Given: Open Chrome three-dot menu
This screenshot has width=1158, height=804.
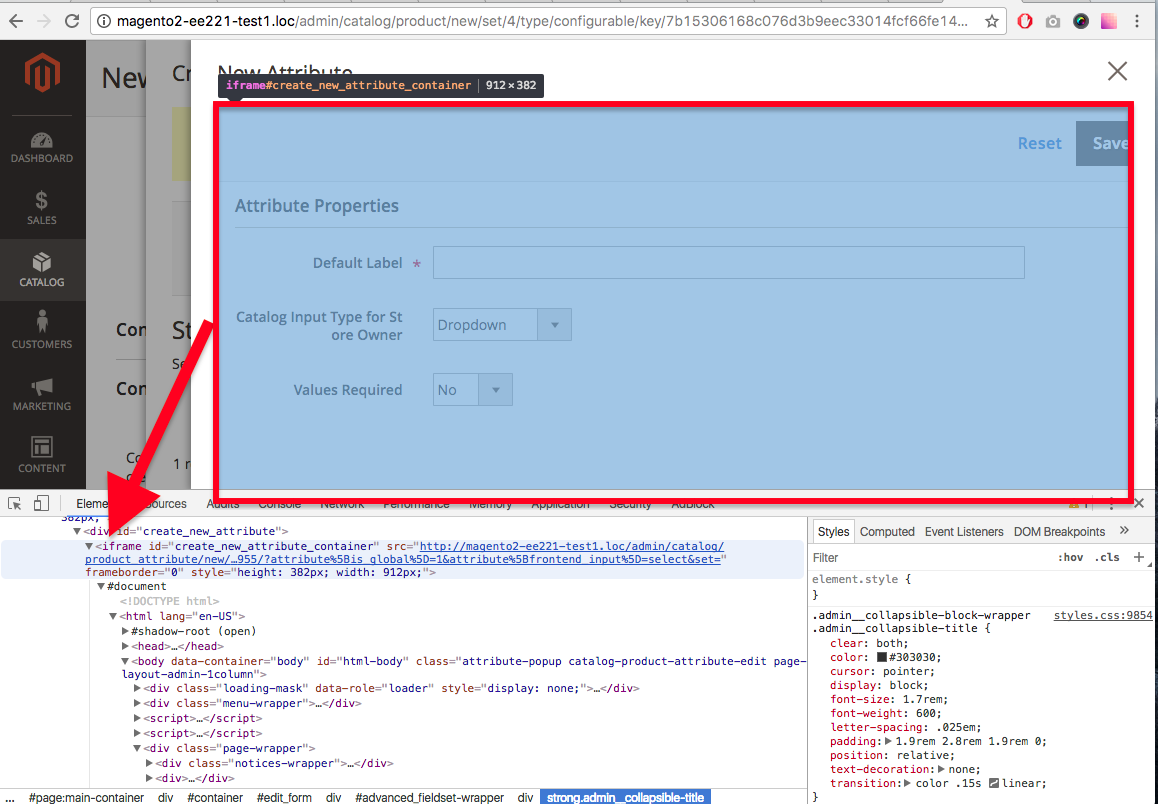Looking at the screenshot, I should point(1137,21).
